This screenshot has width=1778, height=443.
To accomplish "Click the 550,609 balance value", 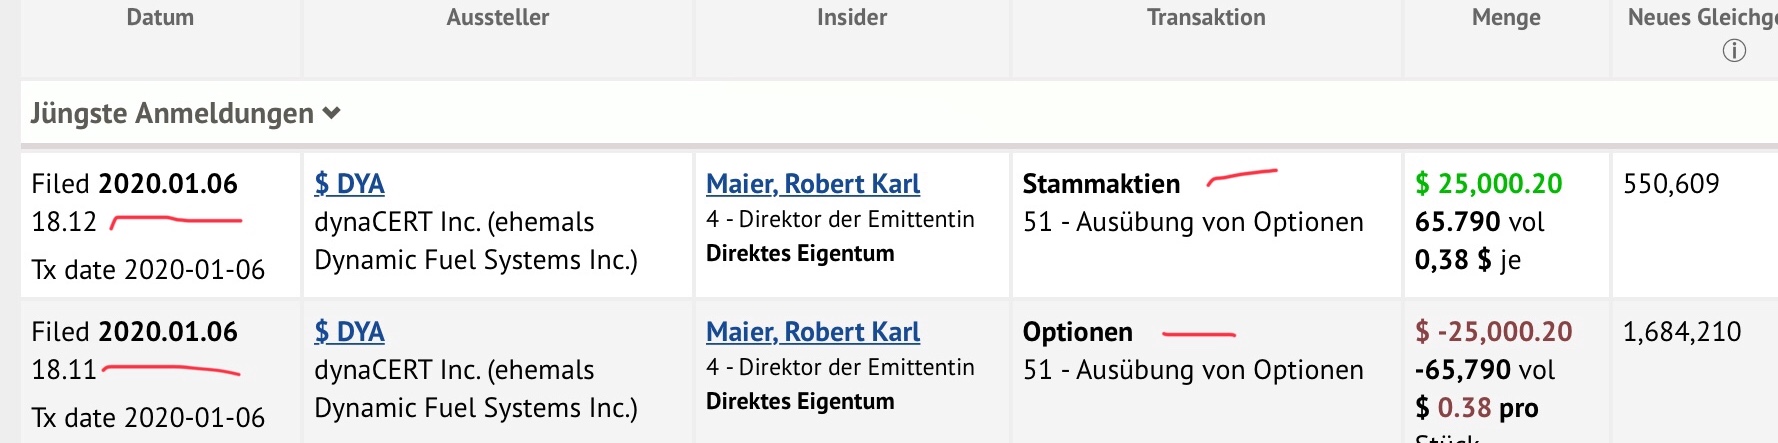I will [1671, 184].
